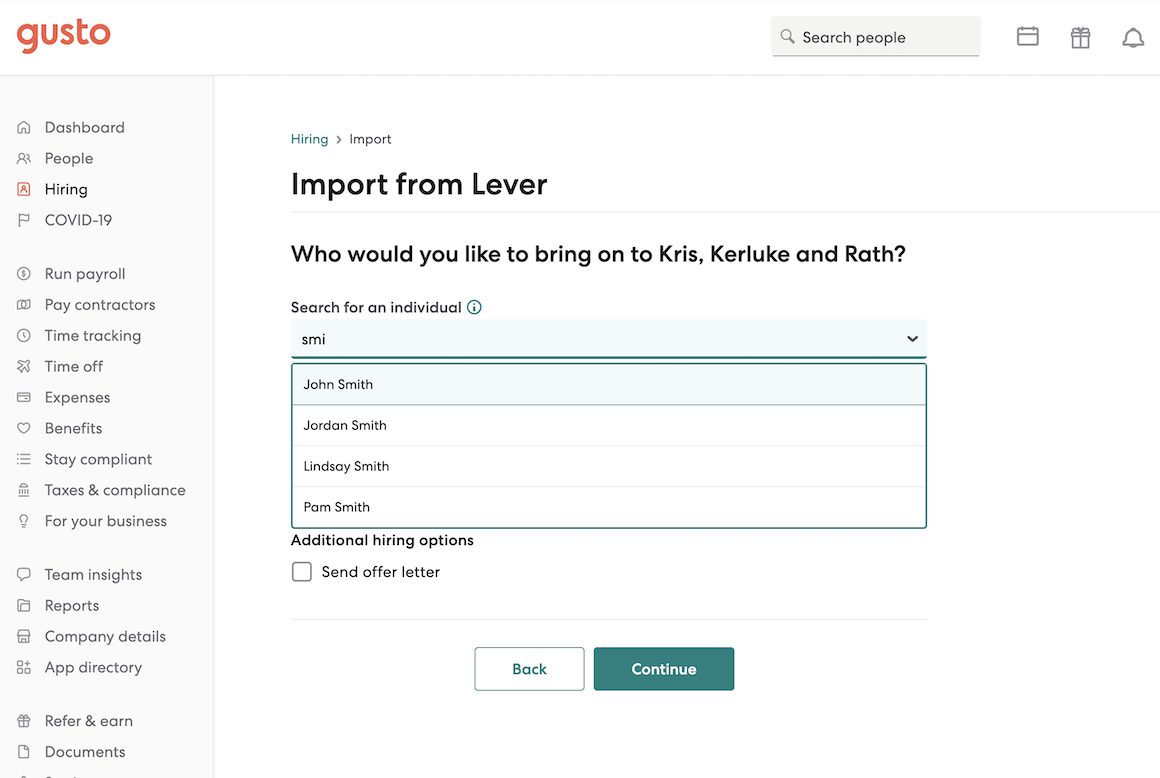The height and width of the screenshot is (778, 1160).
Task: Click the App directory grid icon
Action: point(24,667)
